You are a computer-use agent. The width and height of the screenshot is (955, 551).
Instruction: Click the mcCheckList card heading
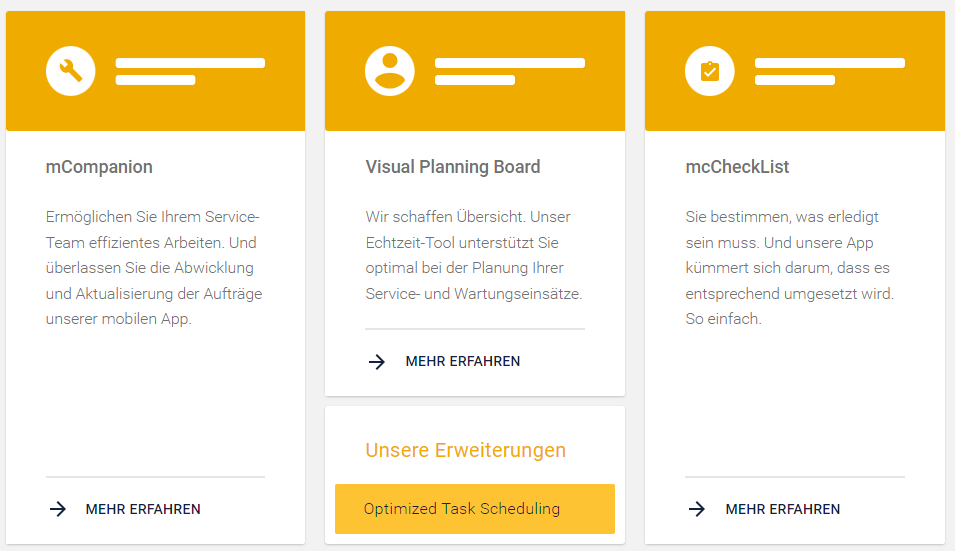tap(737, 167)
